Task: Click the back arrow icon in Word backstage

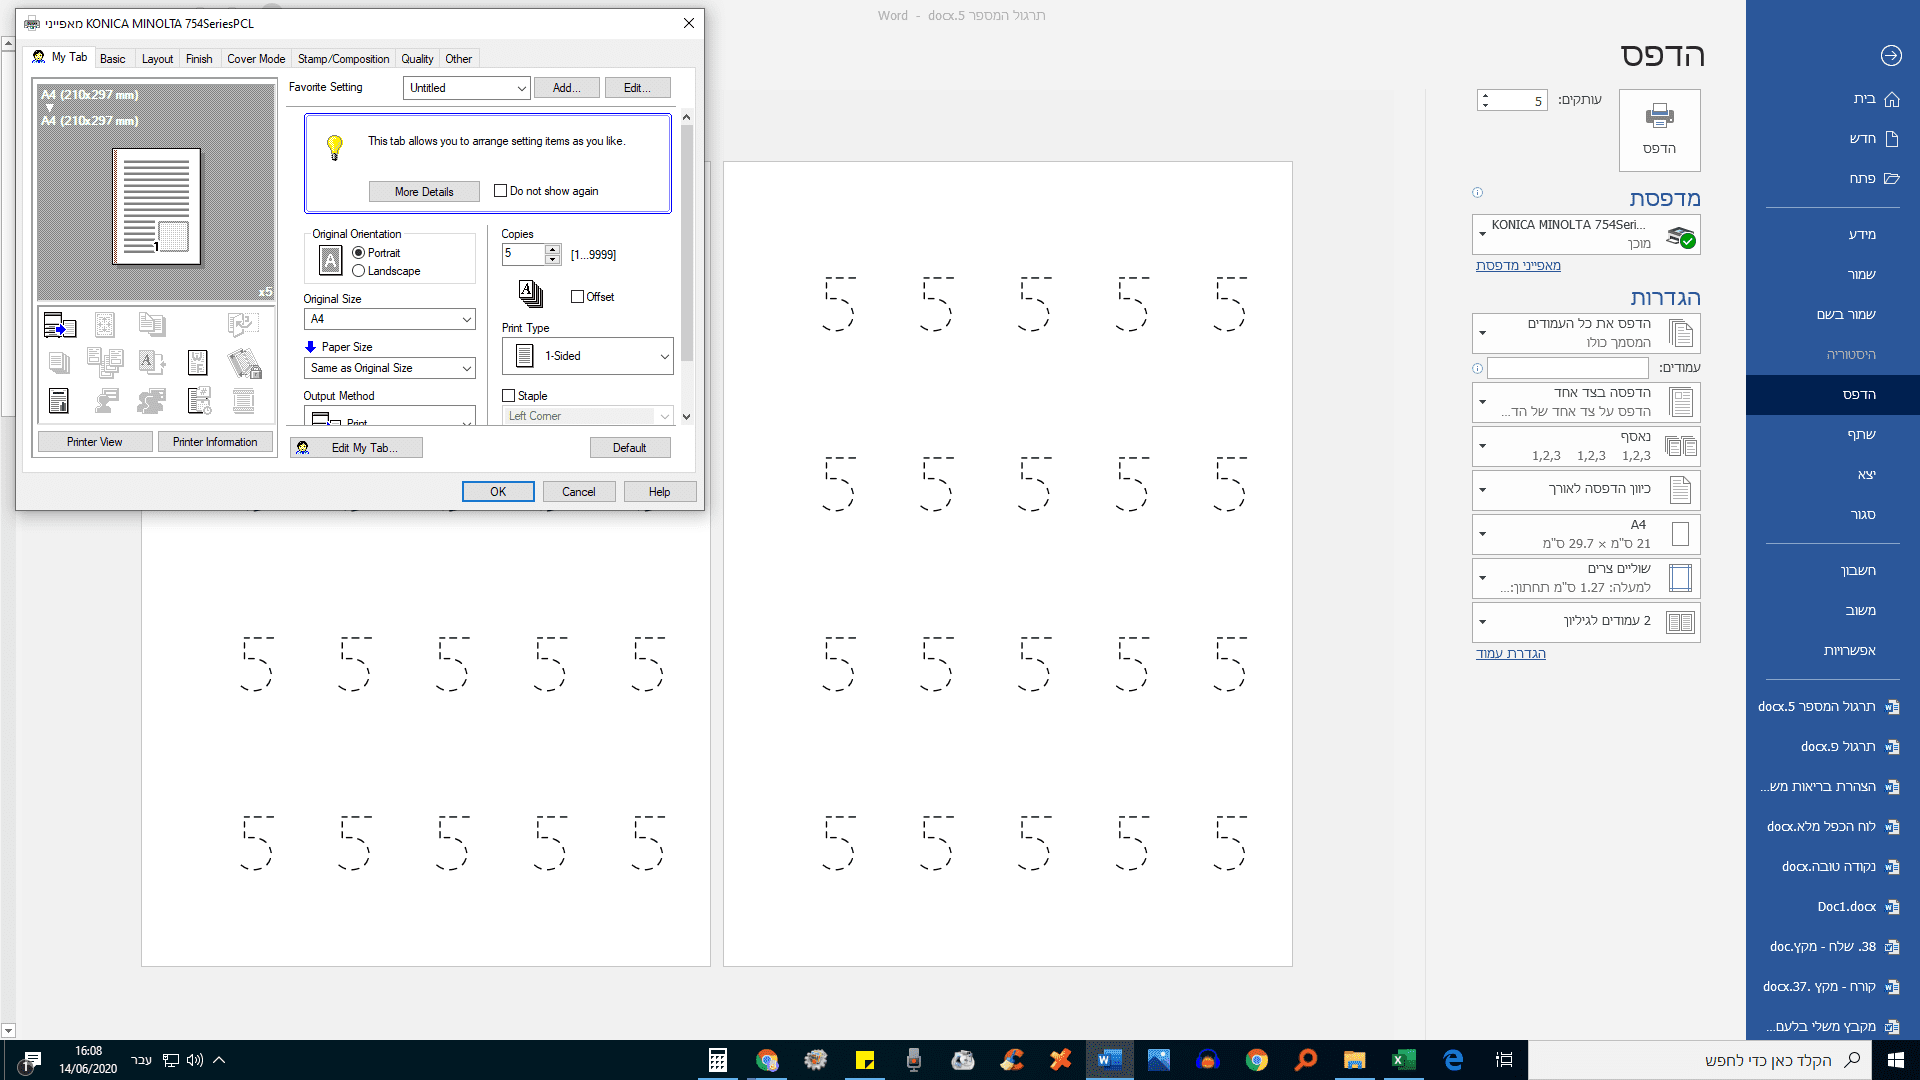Action: (1890, 56)
